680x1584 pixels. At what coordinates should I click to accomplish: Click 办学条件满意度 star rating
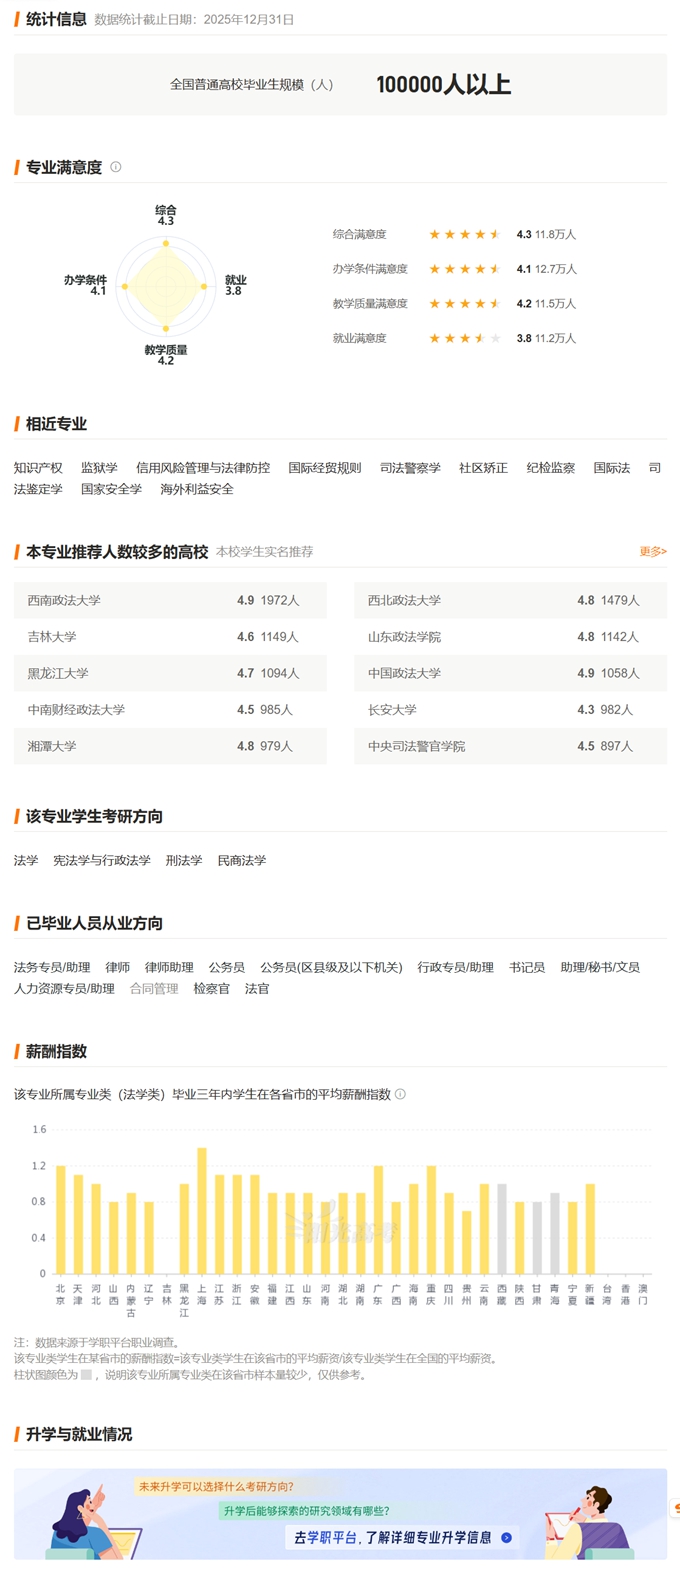(x=465, y=269)
